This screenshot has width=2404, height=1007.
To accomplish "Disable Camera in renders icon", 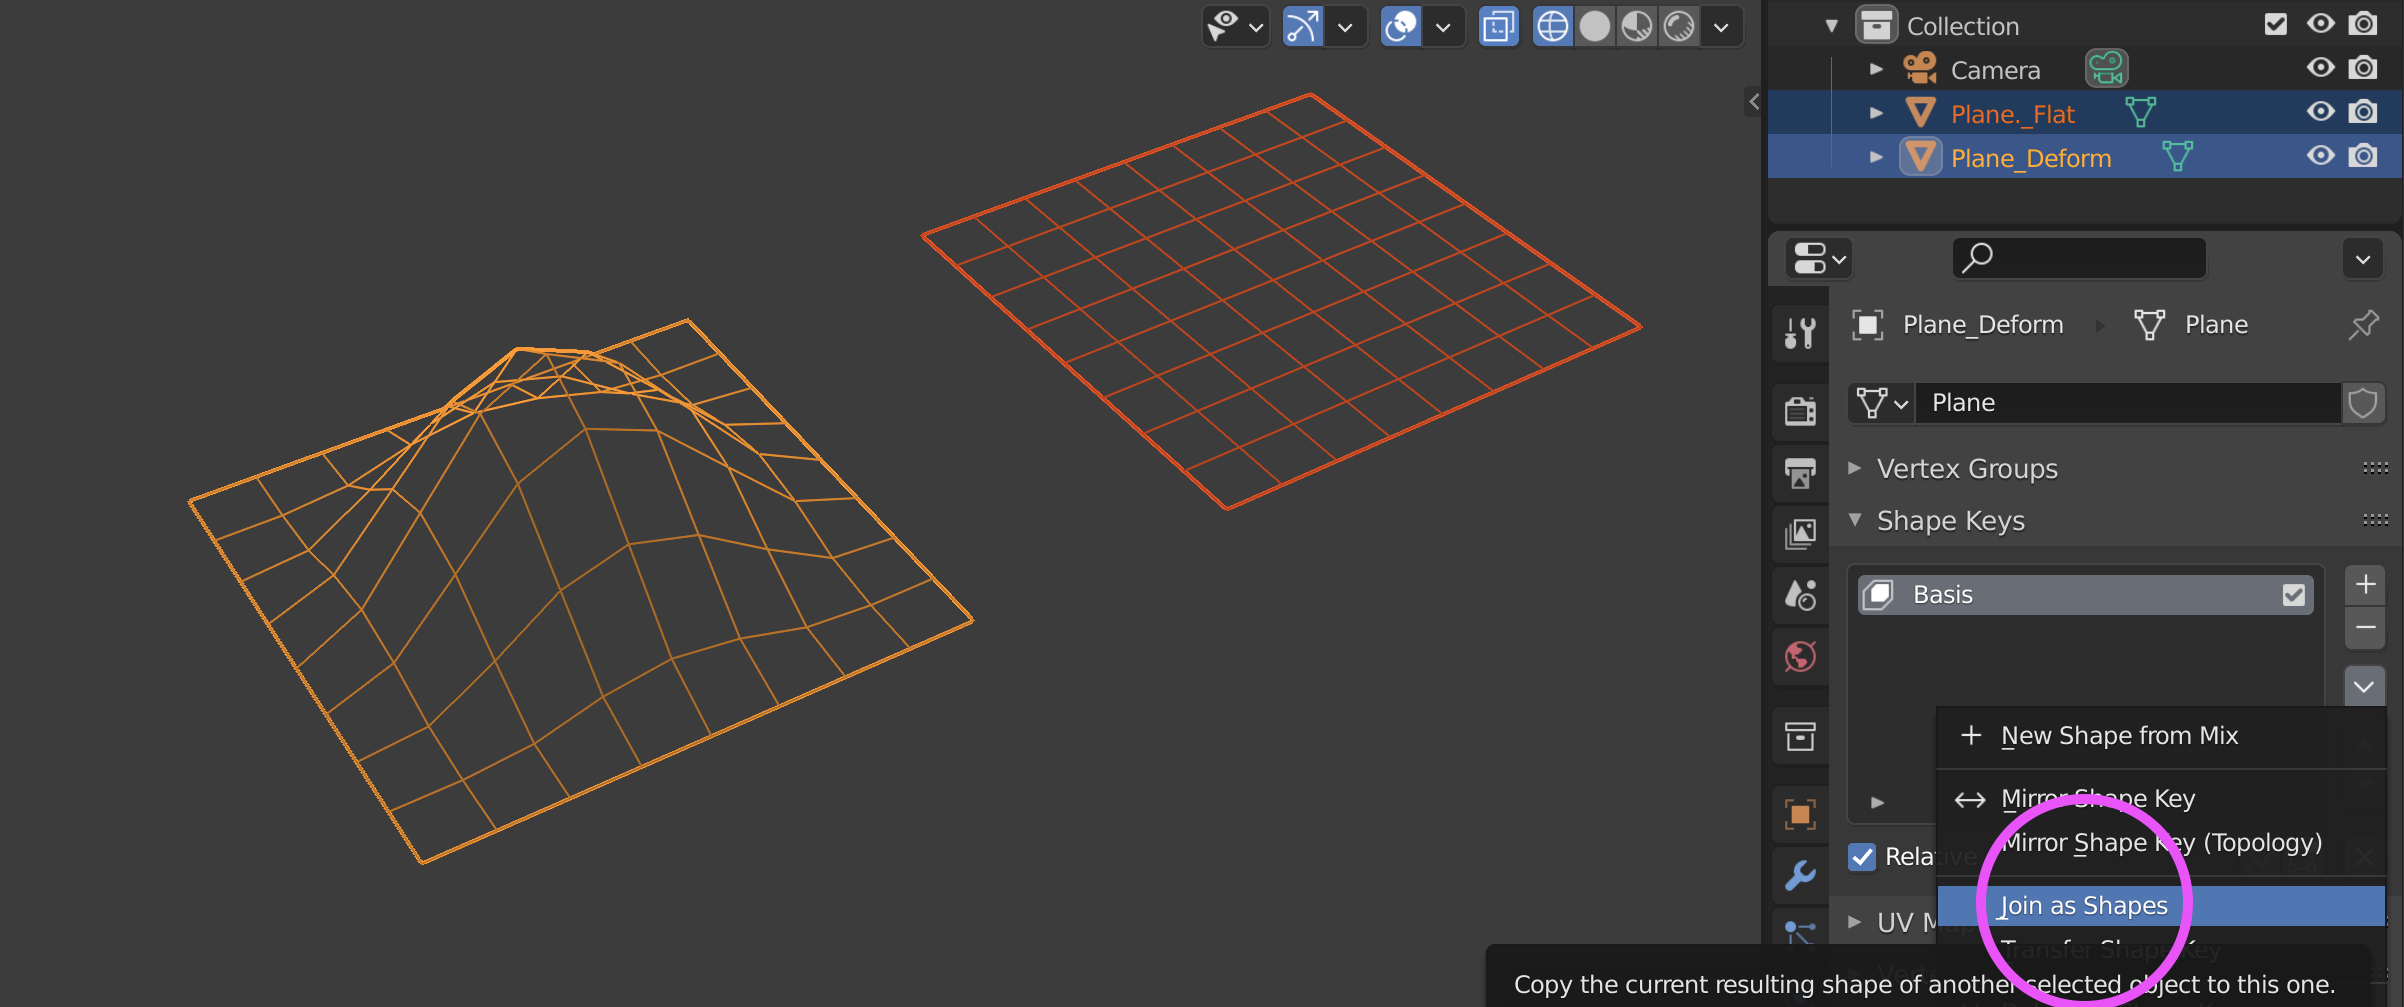I will click(x=2363, y=68).
